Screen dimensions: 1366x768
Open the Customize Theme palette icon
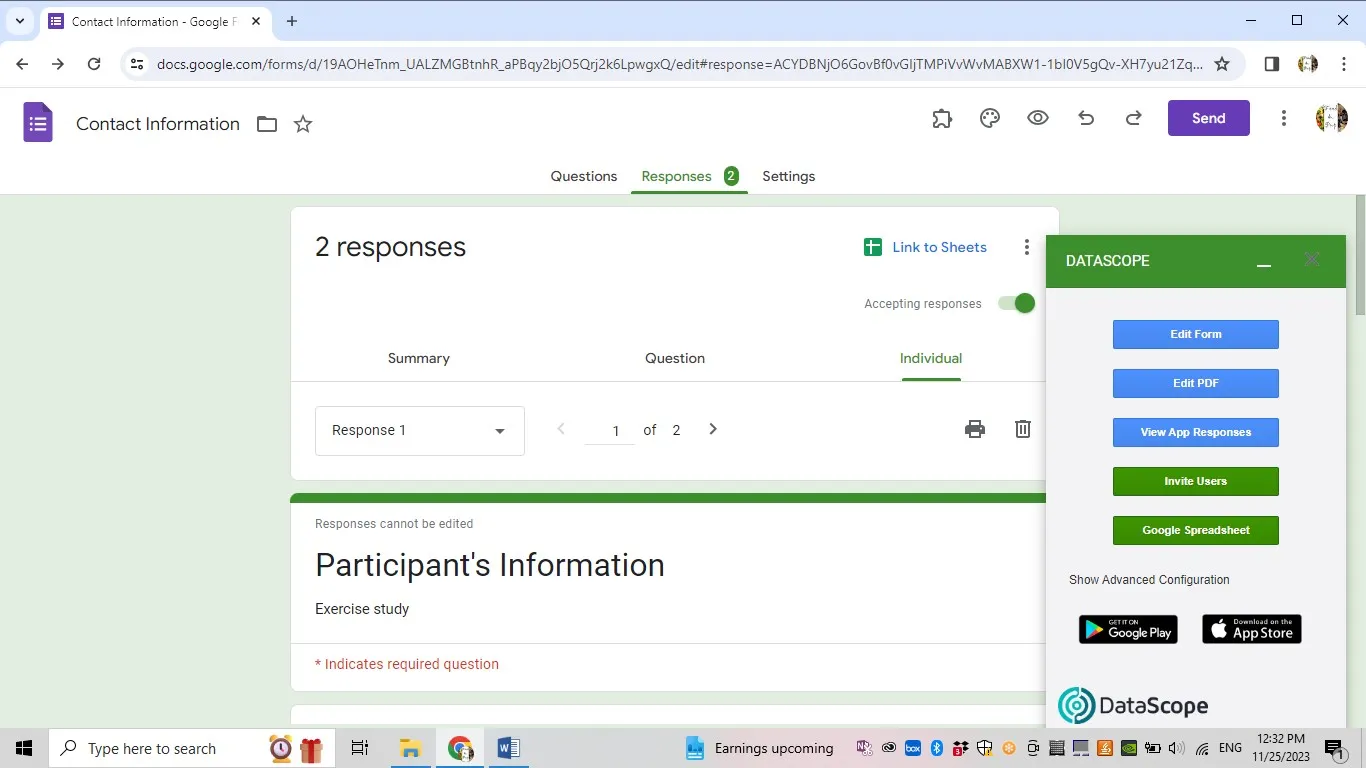point(989,118)
